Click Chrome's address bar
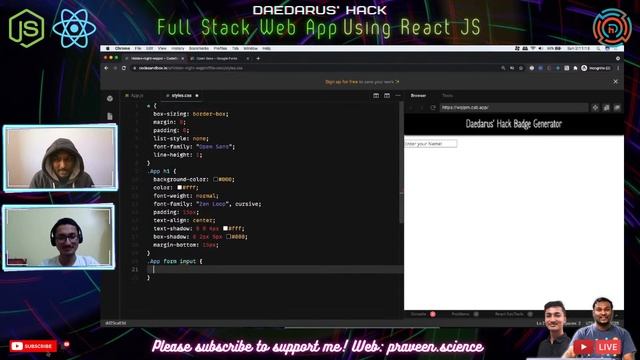Viewport: 640px width, 360px height. (x=314, y=68)
